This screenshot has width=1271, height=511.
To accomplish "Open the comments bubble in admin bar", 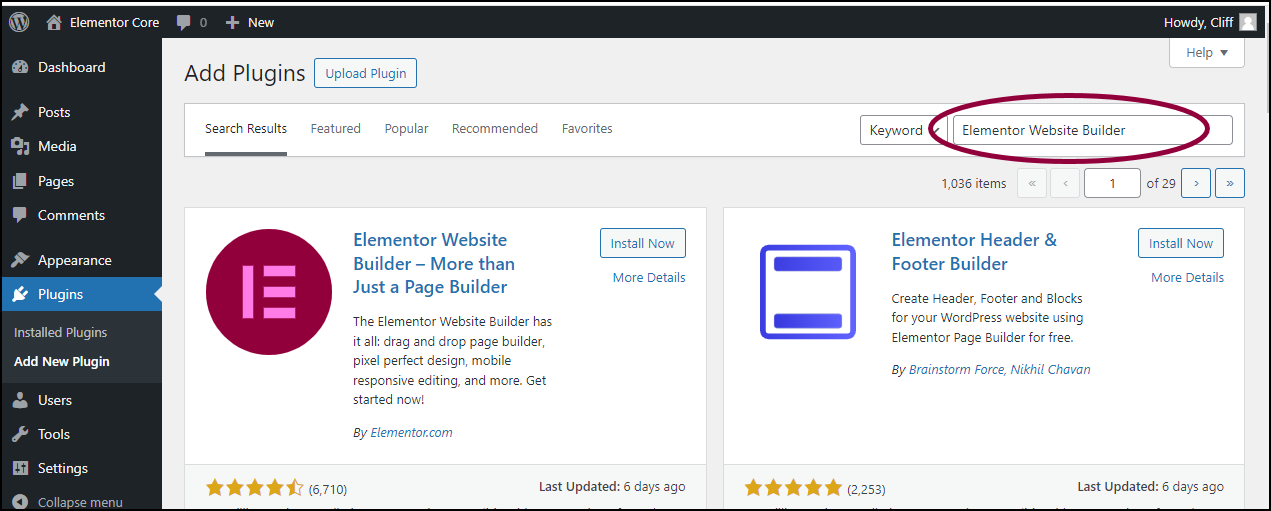I will click(x=191, y=22).
